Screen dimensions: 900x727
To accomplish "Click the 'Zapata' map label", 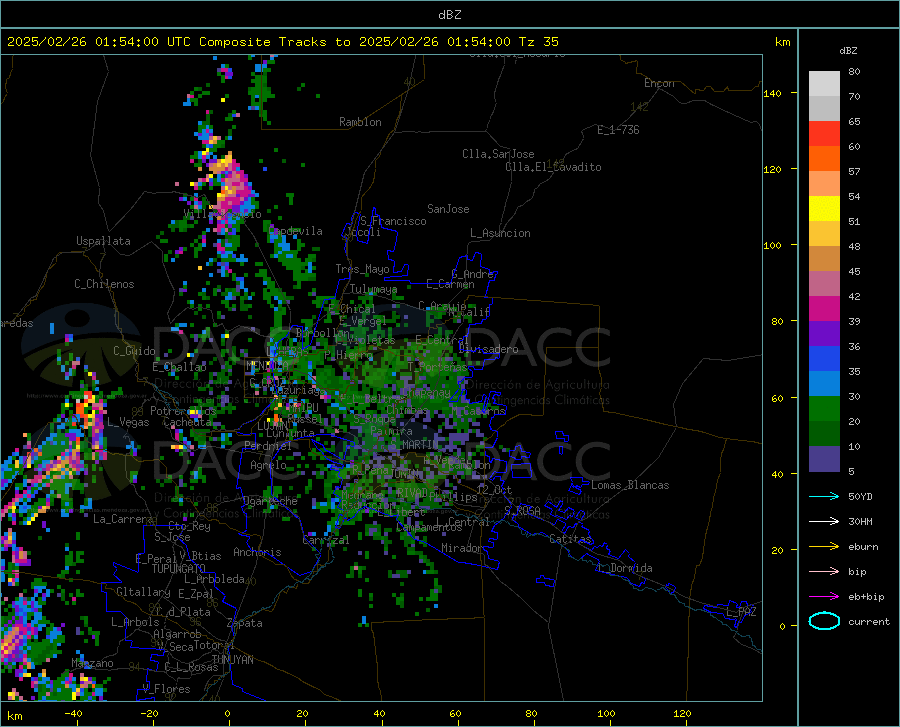I will [245, 623].
